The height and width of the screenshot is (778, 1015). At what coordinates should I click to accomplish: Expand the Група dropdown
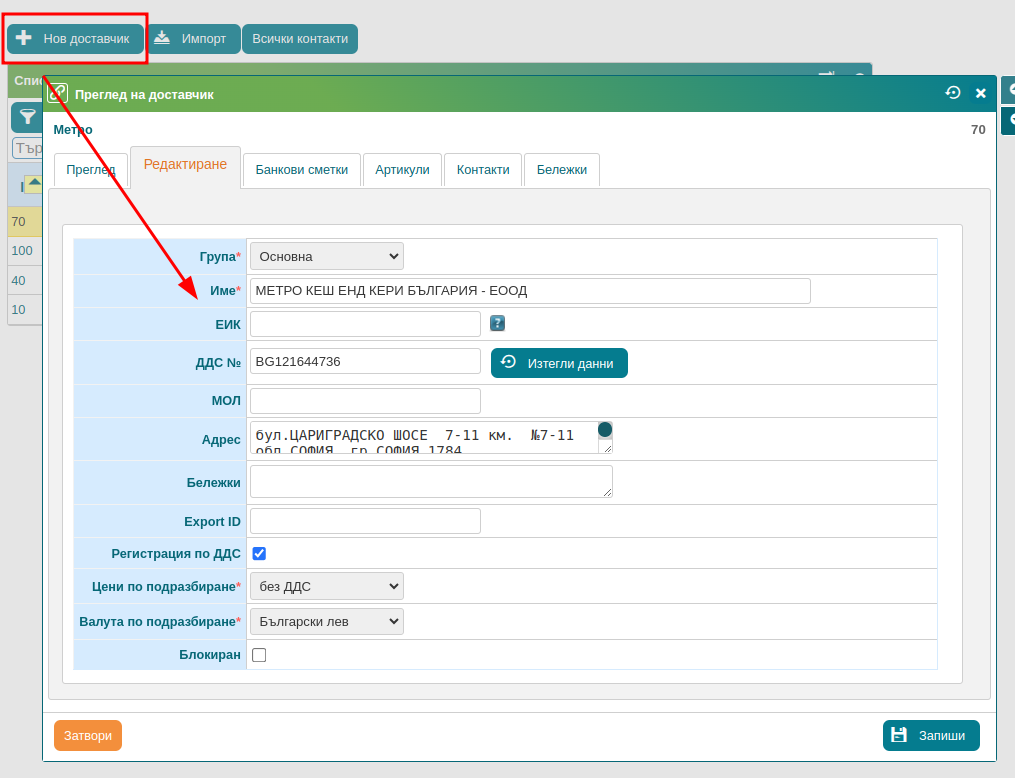click(x=327, y=256)
